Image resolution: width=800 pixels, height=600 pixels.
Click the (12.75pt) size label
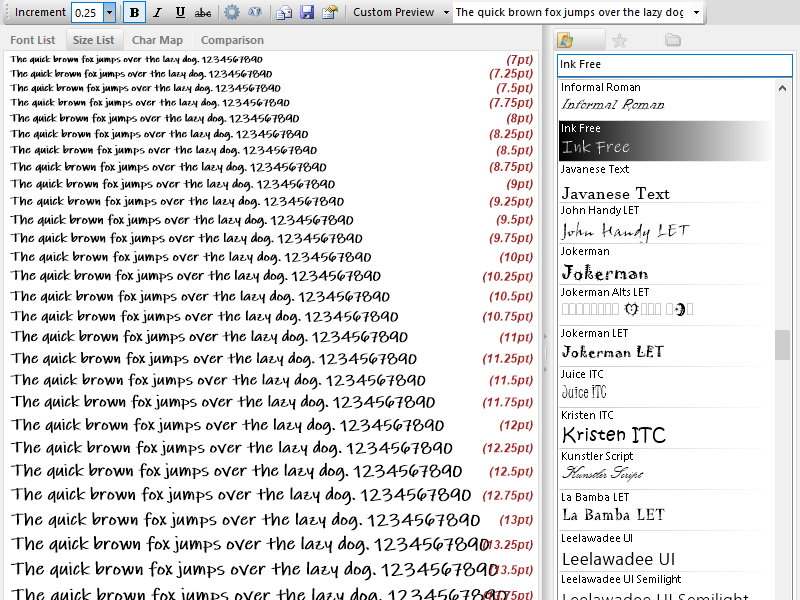(508, 496)
